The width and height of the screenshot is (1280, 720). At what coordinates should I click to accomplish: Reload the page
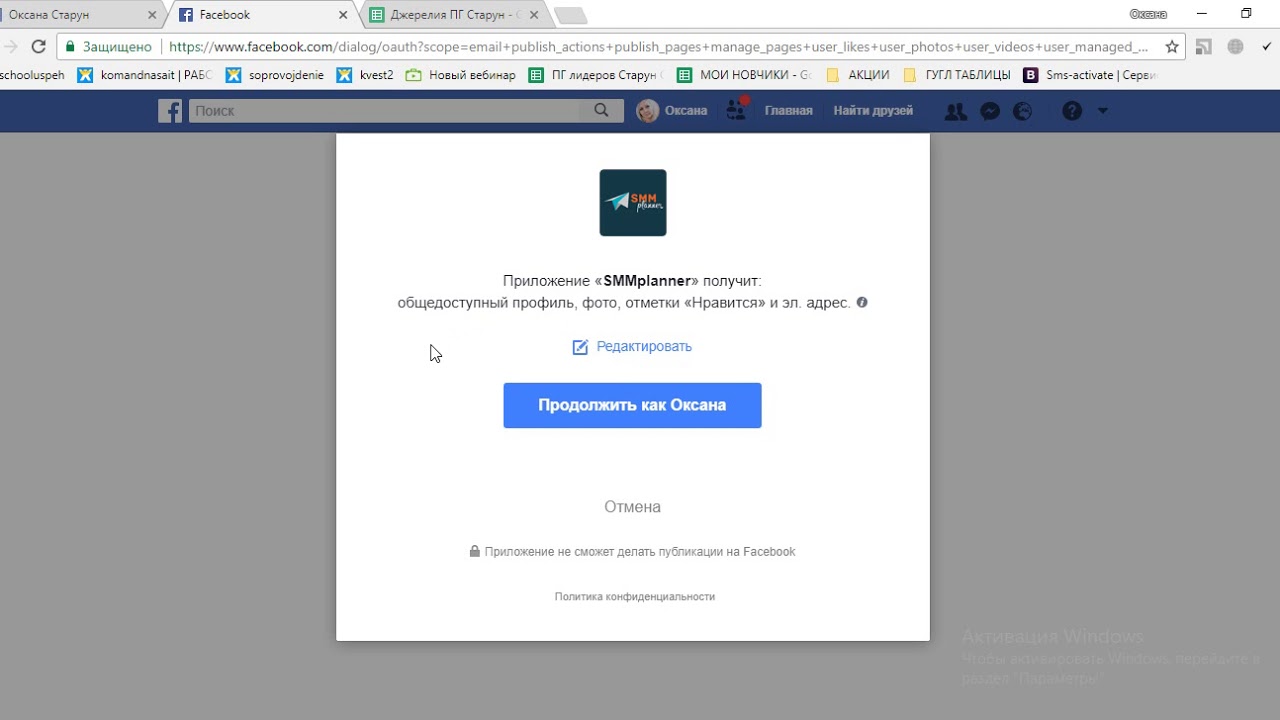tap(38, 47)
